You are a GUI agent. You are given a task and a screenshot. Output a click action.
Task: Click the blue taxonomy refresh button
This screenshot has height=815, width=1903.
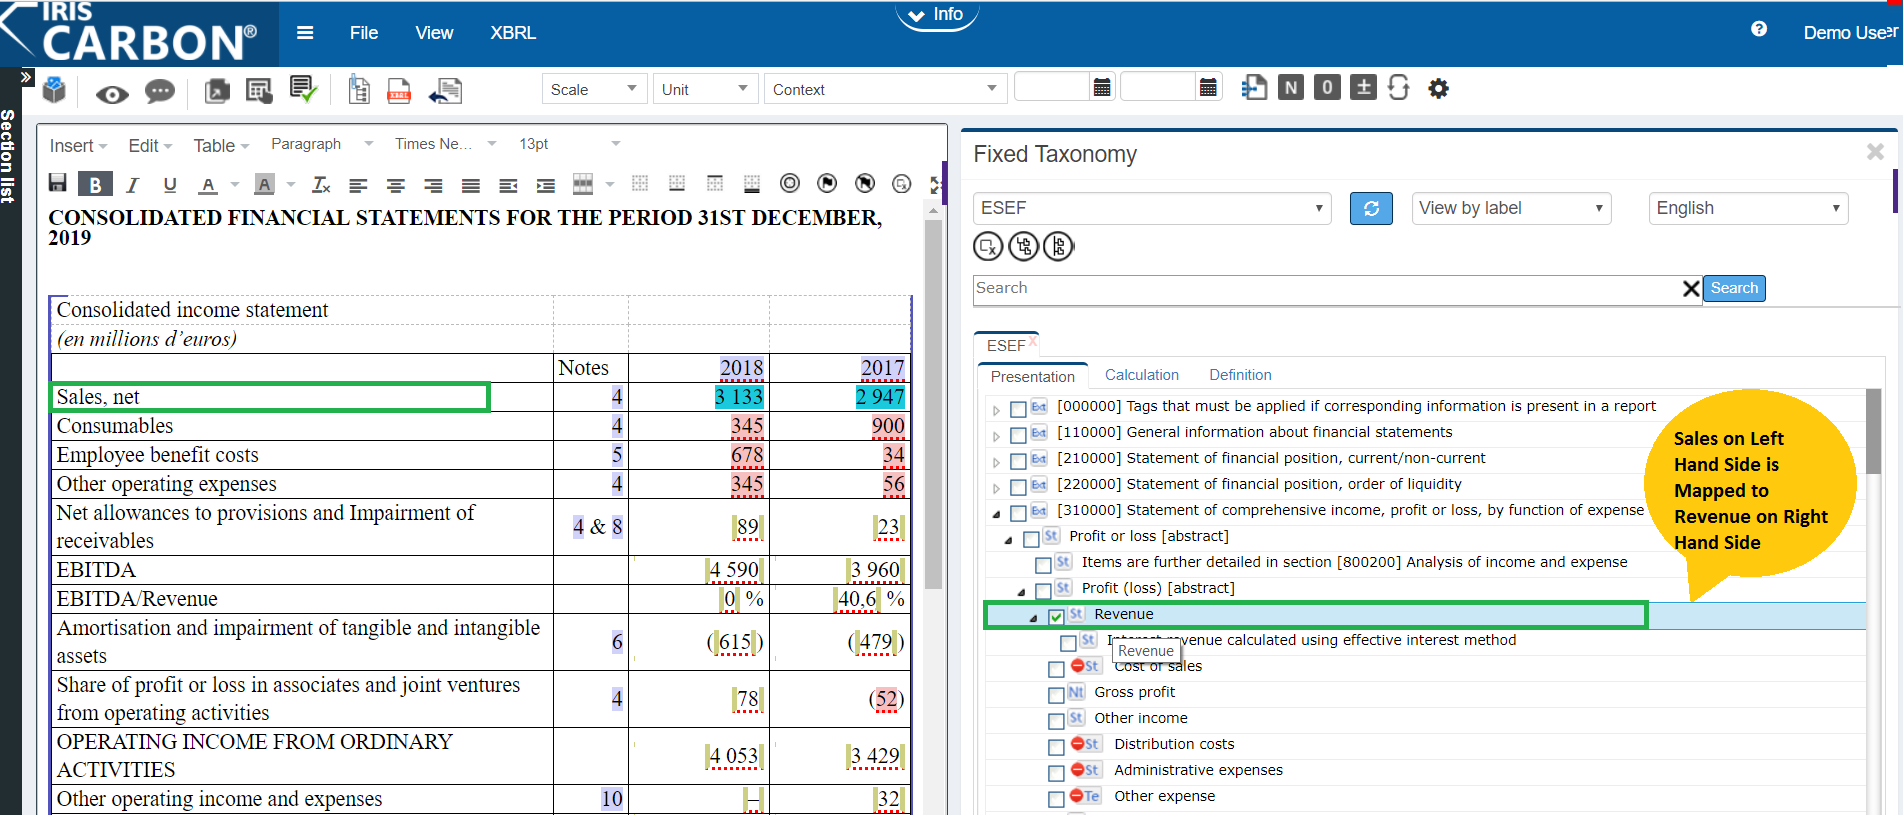point(1371,208)
